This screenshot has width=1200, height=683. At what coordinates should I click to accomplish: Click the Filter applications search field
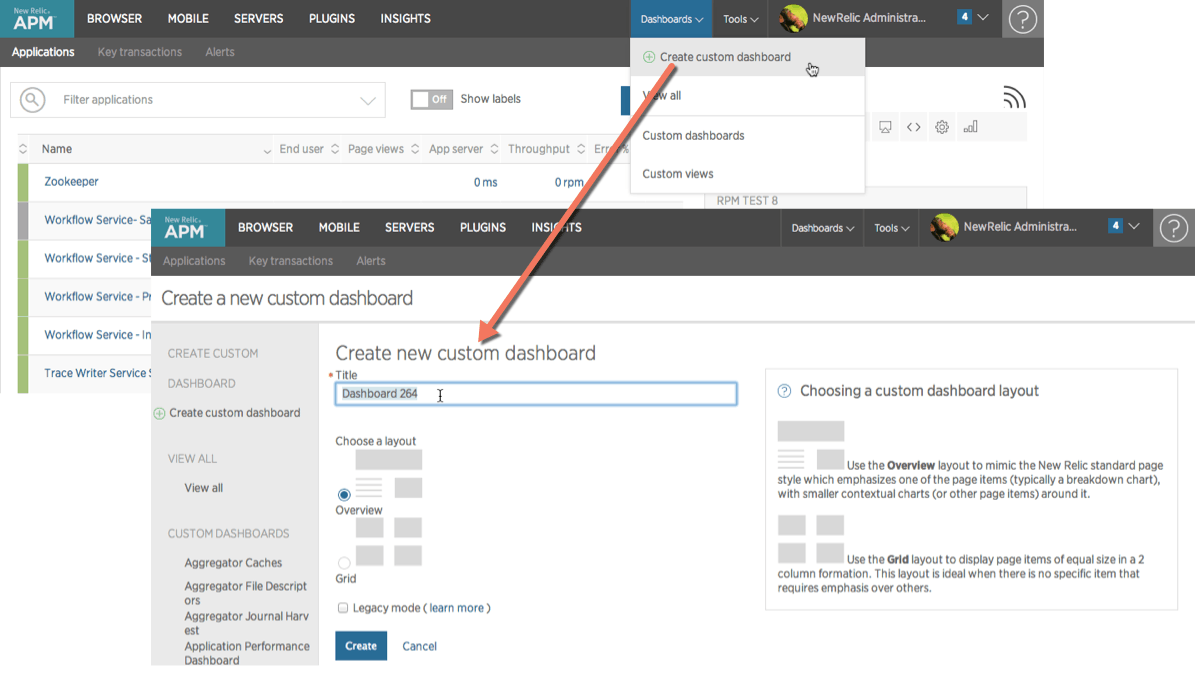(x=198, y=100)
